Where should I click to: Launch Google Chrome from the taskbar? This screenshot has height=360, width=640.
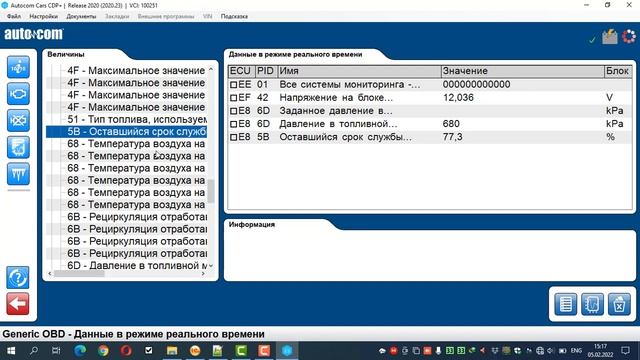(103, 351)
